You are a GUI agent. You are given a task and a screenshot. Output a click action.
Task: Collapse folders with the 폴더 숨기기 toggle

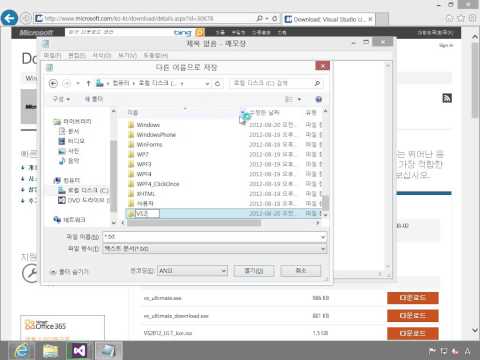pos(69,272)
